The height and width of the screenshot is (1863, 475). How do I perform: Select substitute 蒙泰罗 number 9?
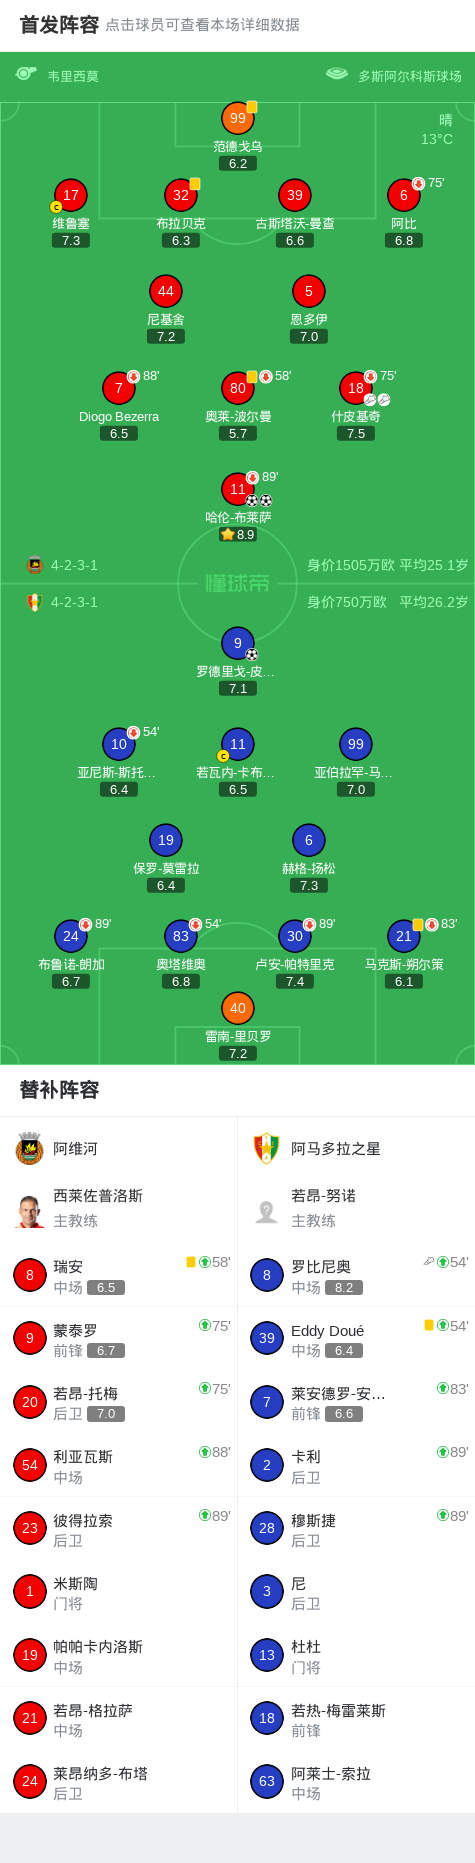tap(30, 1338)
